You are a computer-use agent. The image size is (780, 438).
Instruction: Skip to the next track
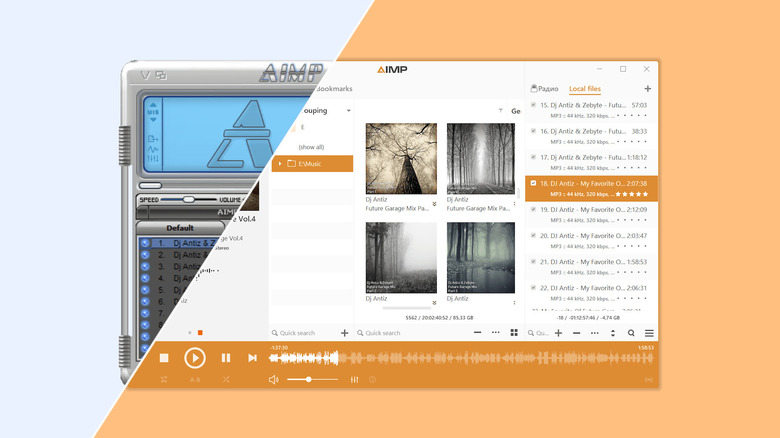click(253, 358)
